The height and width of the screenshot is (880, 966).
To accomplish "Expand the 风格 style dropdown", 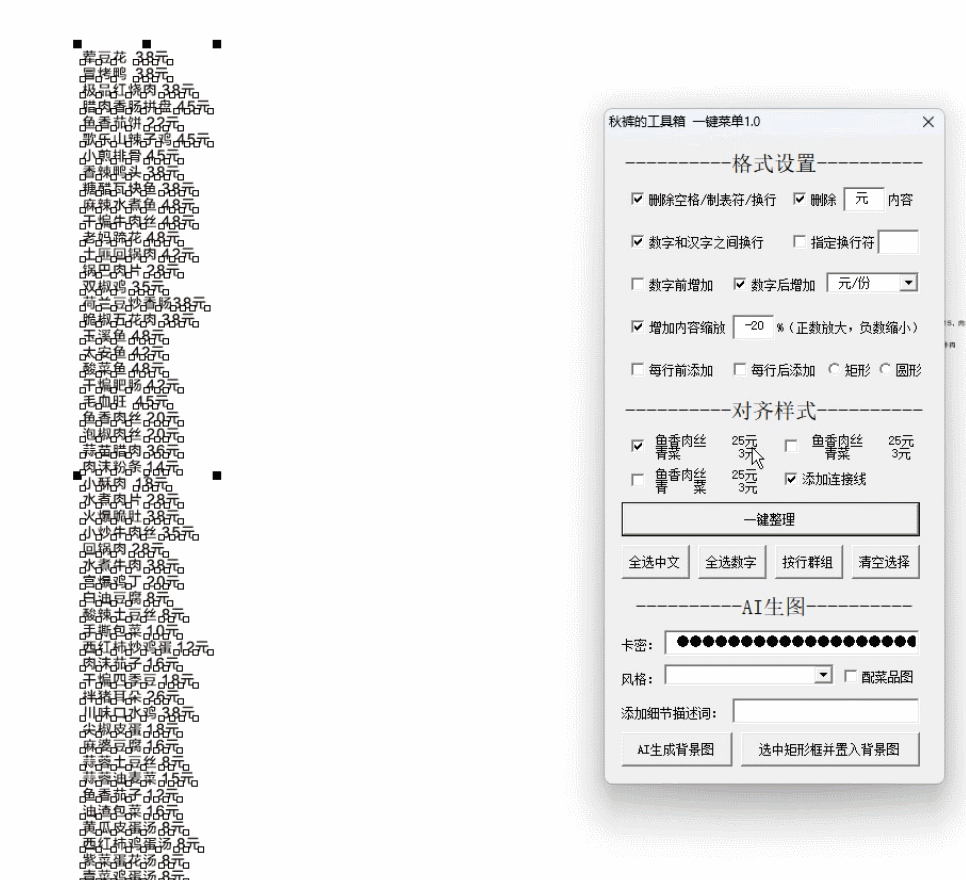I will 823,678.
